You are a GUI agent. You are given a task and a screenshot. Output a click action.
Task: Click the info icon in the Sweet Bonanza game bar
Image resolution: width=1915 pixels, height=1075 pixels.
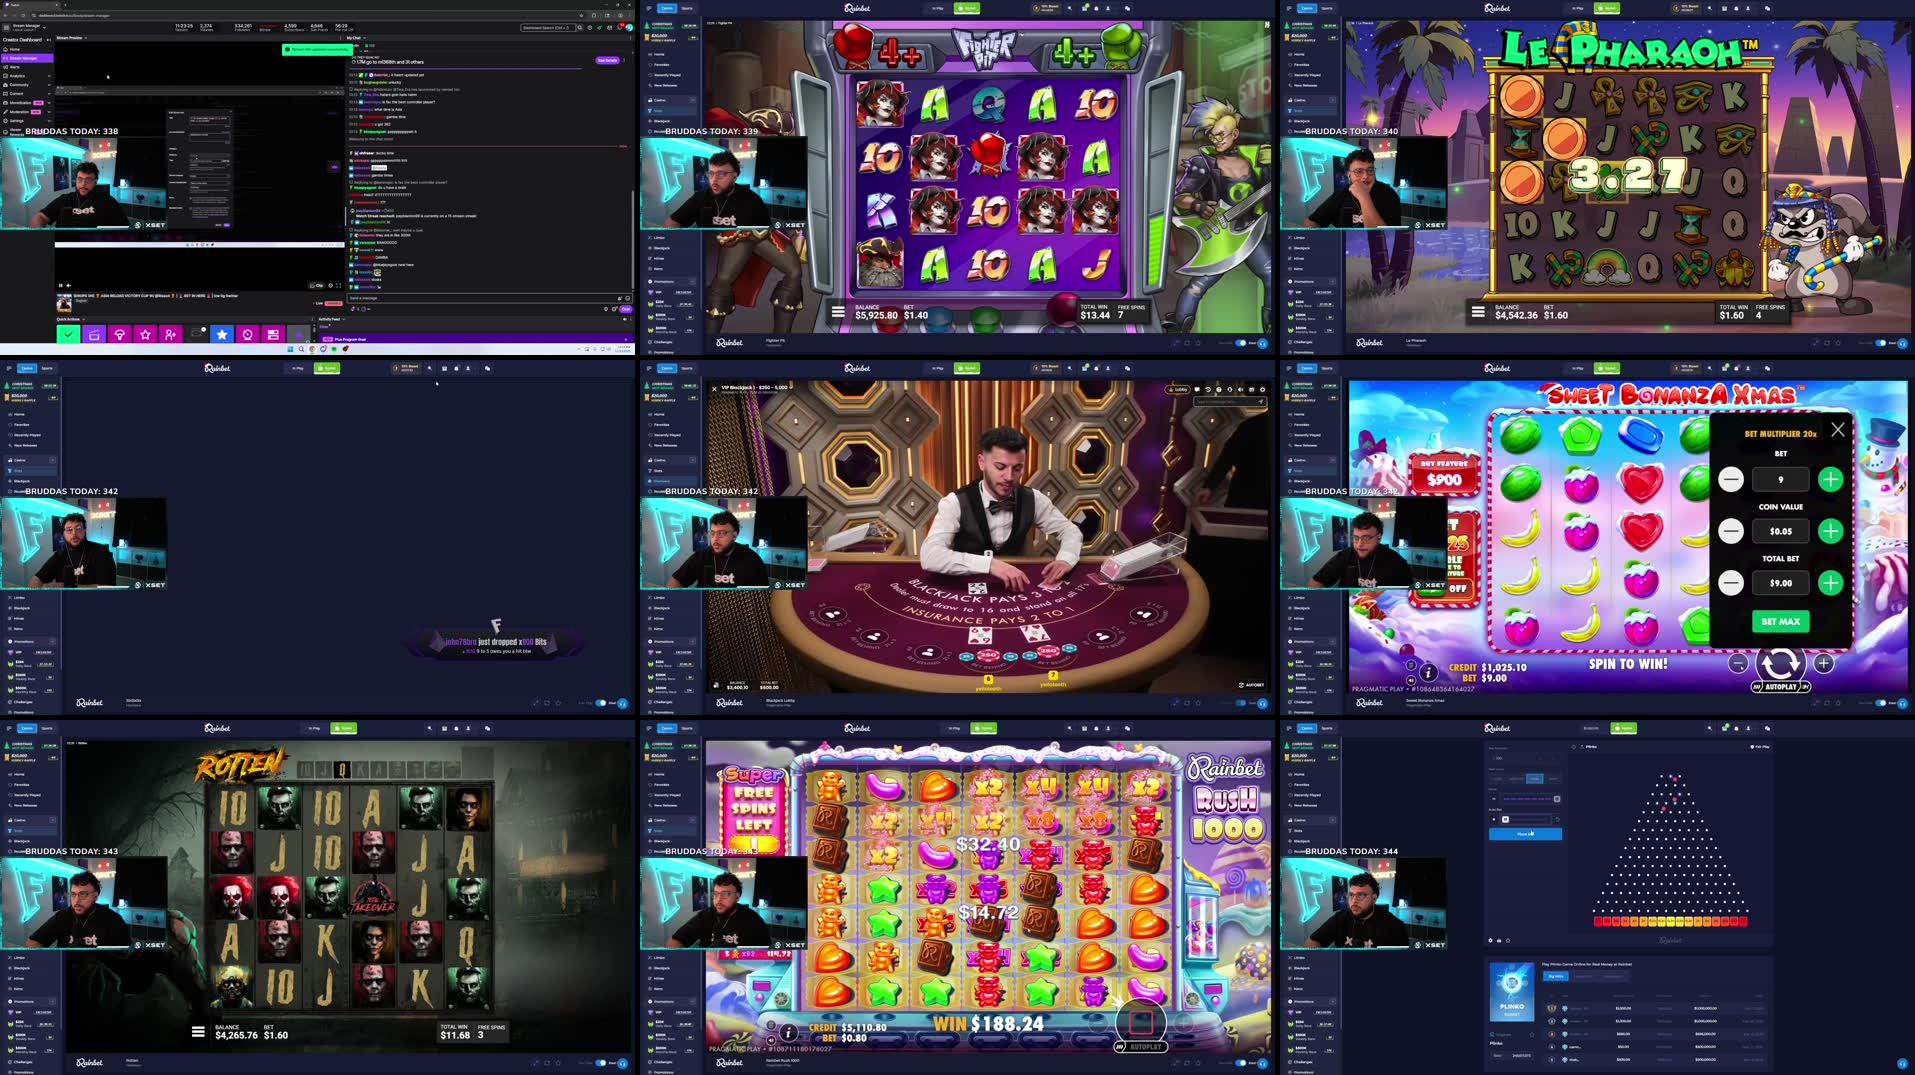[x=1428, y=672]
